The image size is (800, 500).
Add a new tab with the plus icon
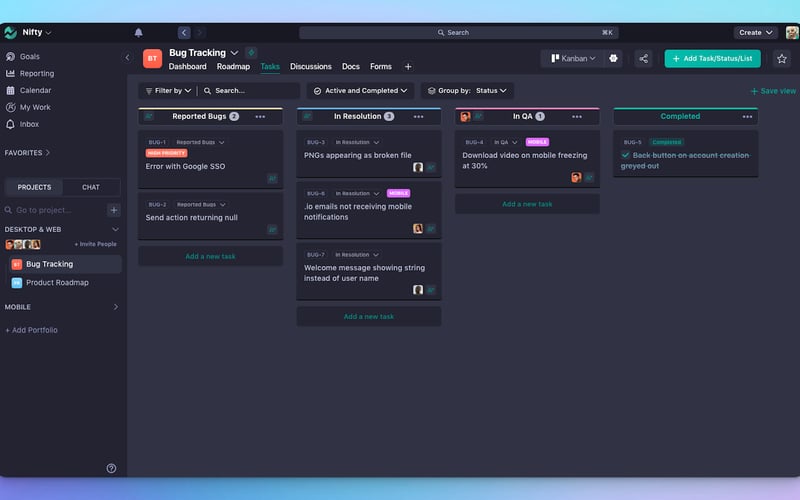408,66
